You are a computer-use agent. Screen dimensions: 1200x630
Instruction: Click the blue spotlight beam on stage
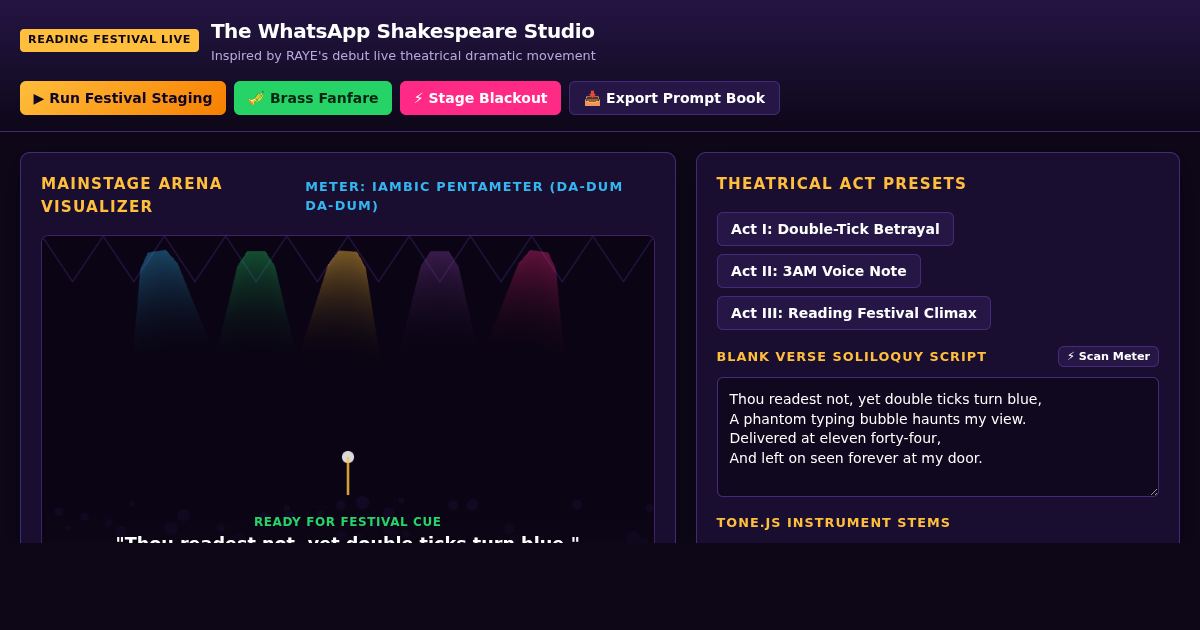tap(166, 302)
